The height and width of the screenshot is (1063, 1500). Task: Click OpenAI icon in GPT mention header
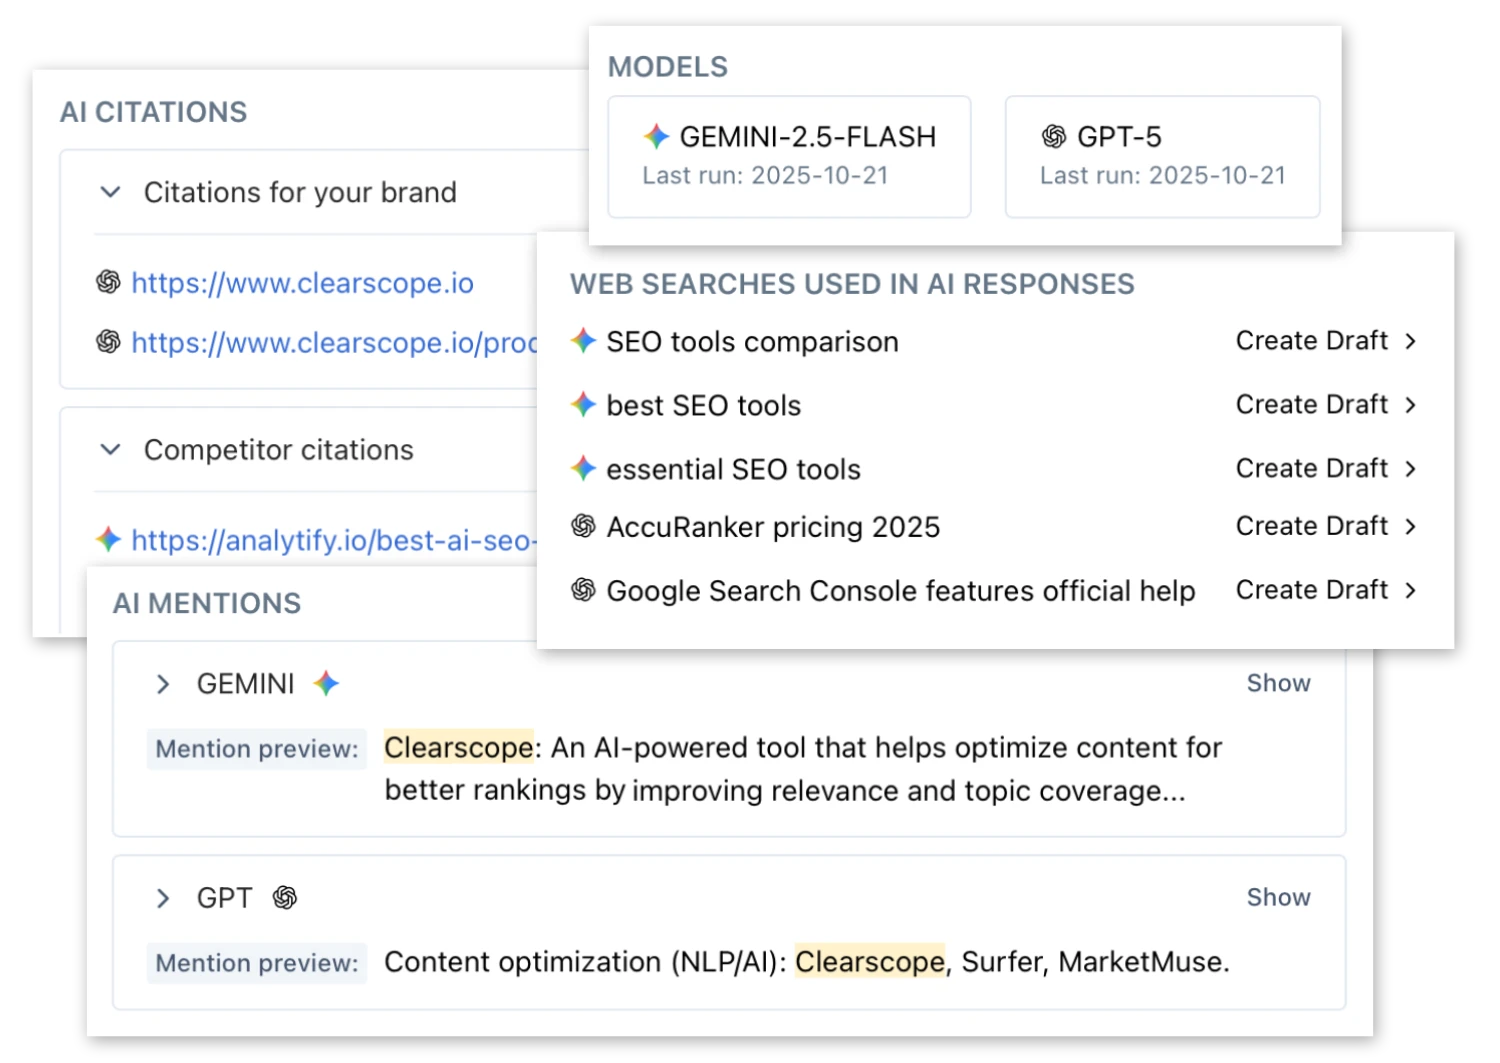coord(285,897)
